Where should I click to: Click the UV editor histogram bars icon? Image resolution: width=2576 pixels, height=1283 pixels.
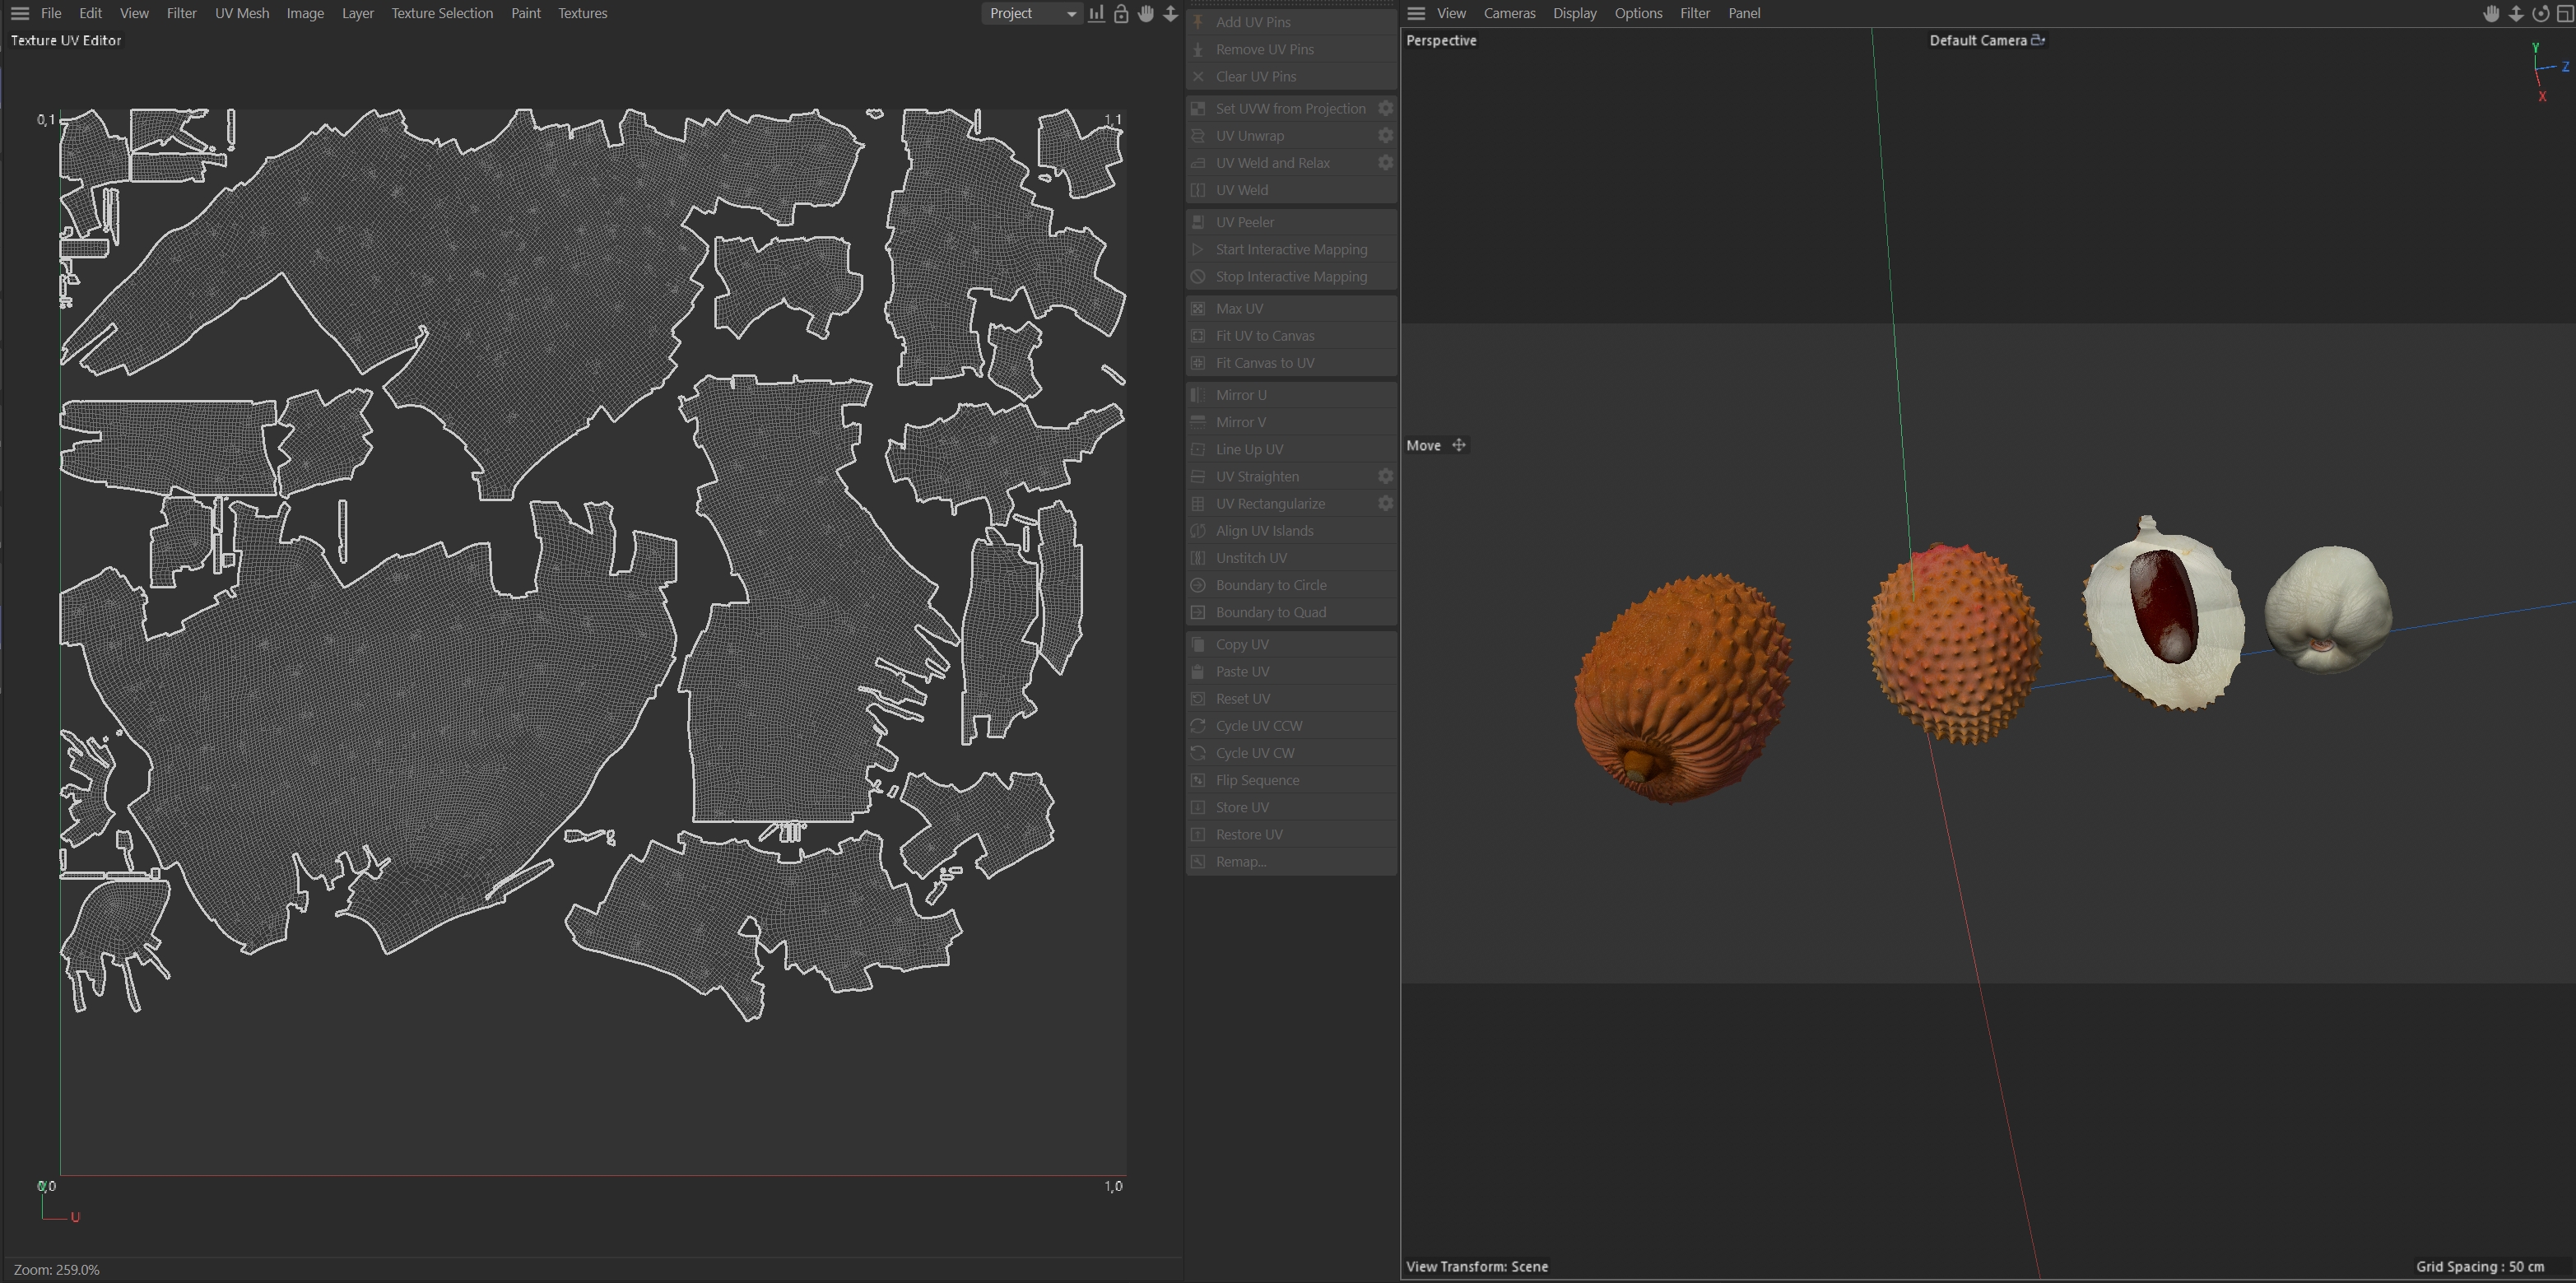1097,13
